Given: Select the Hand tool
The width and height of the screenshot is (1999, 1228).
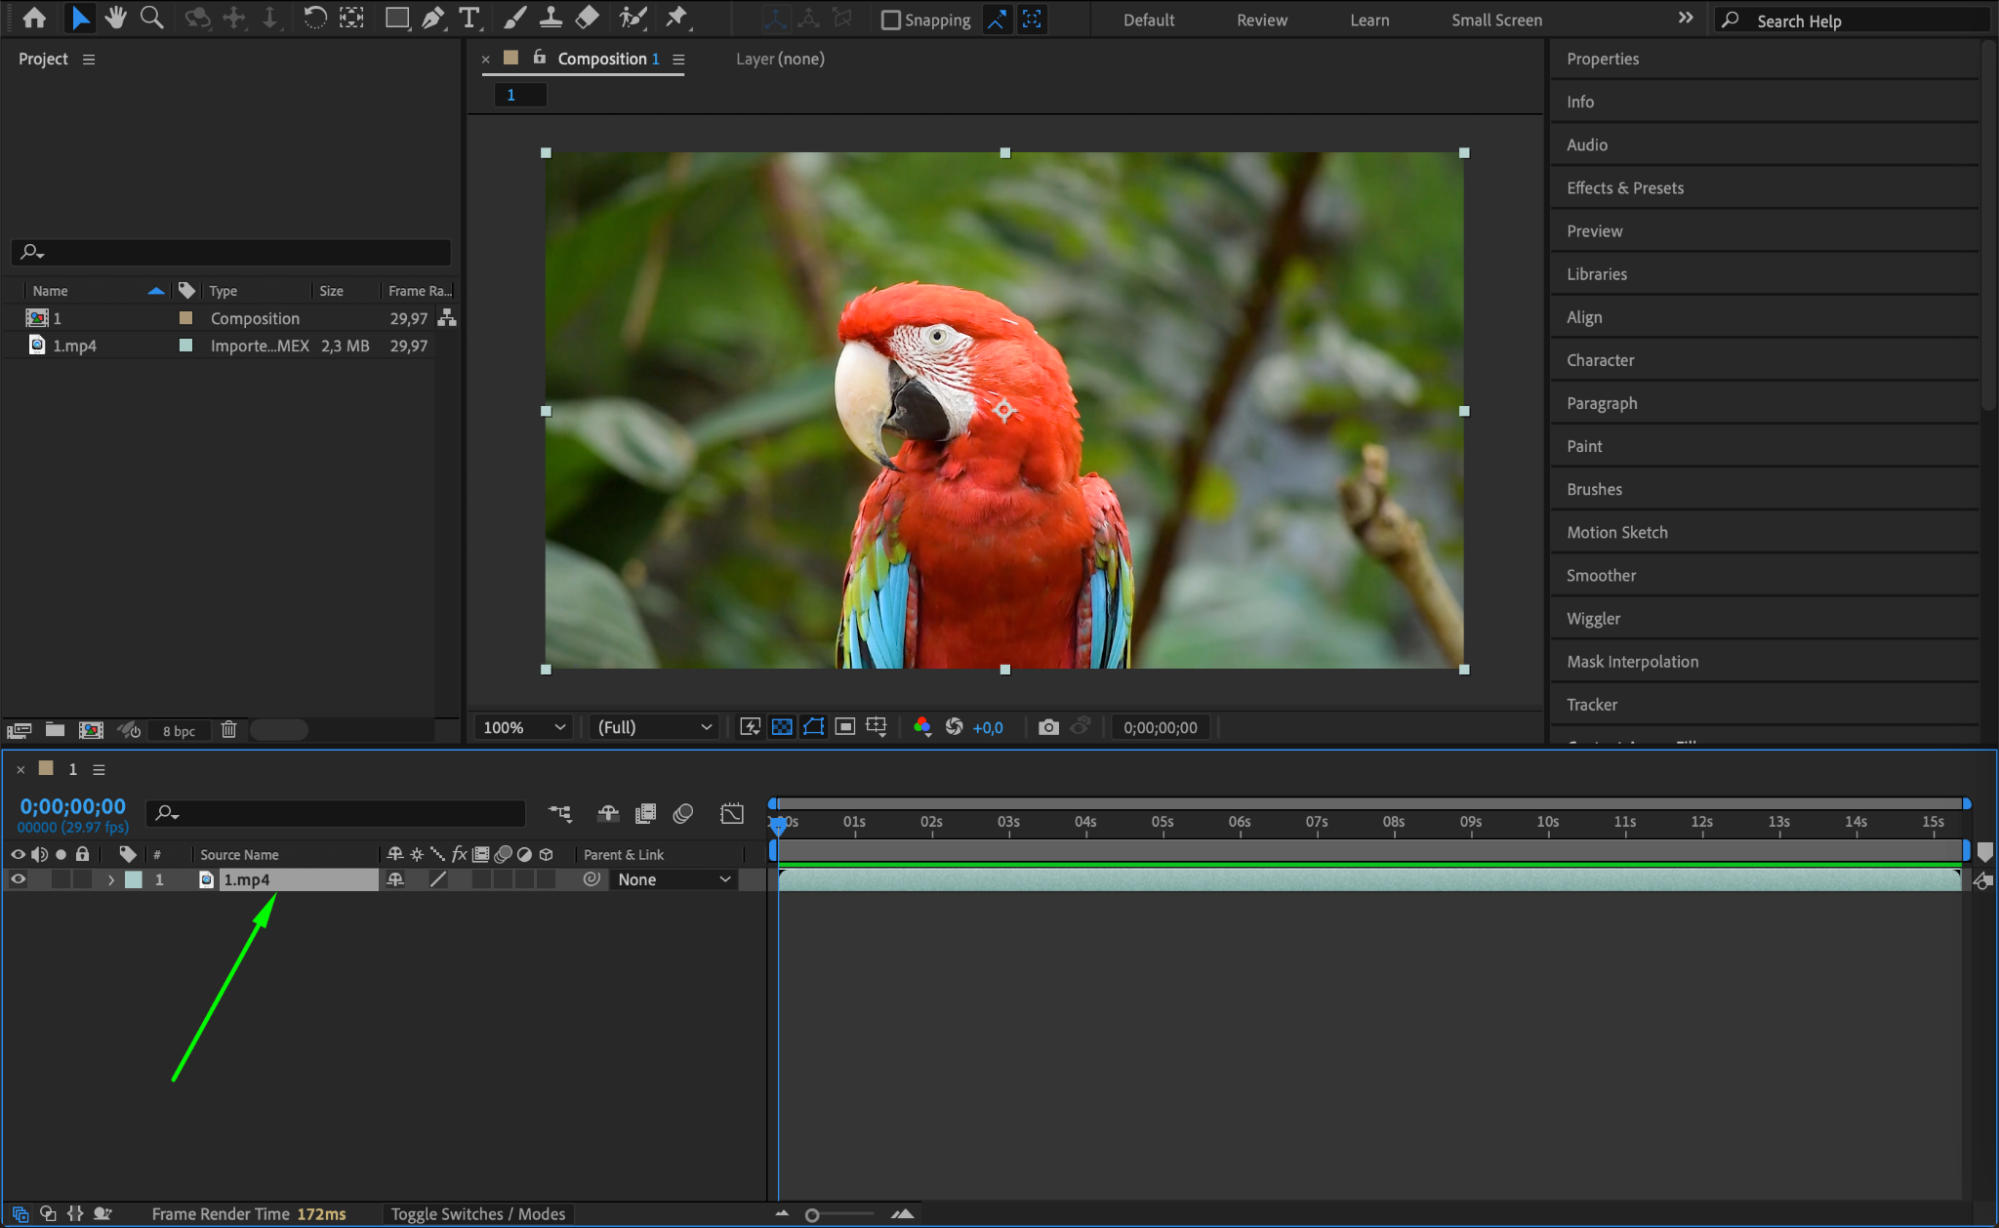Looking at the screenshot, I should click(x=116, y=17).
